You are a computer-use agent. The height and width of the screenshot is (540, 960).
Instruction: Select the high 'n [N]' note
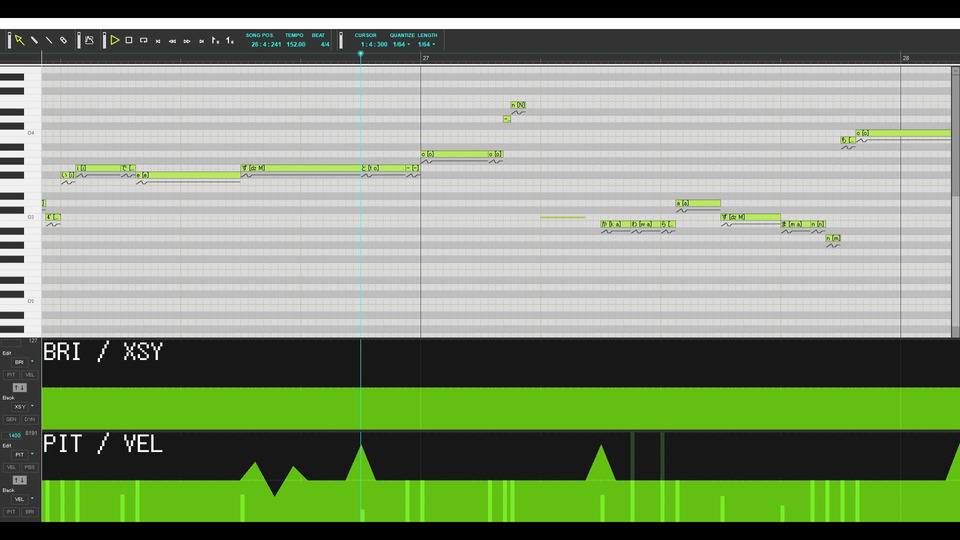point(518,105)
